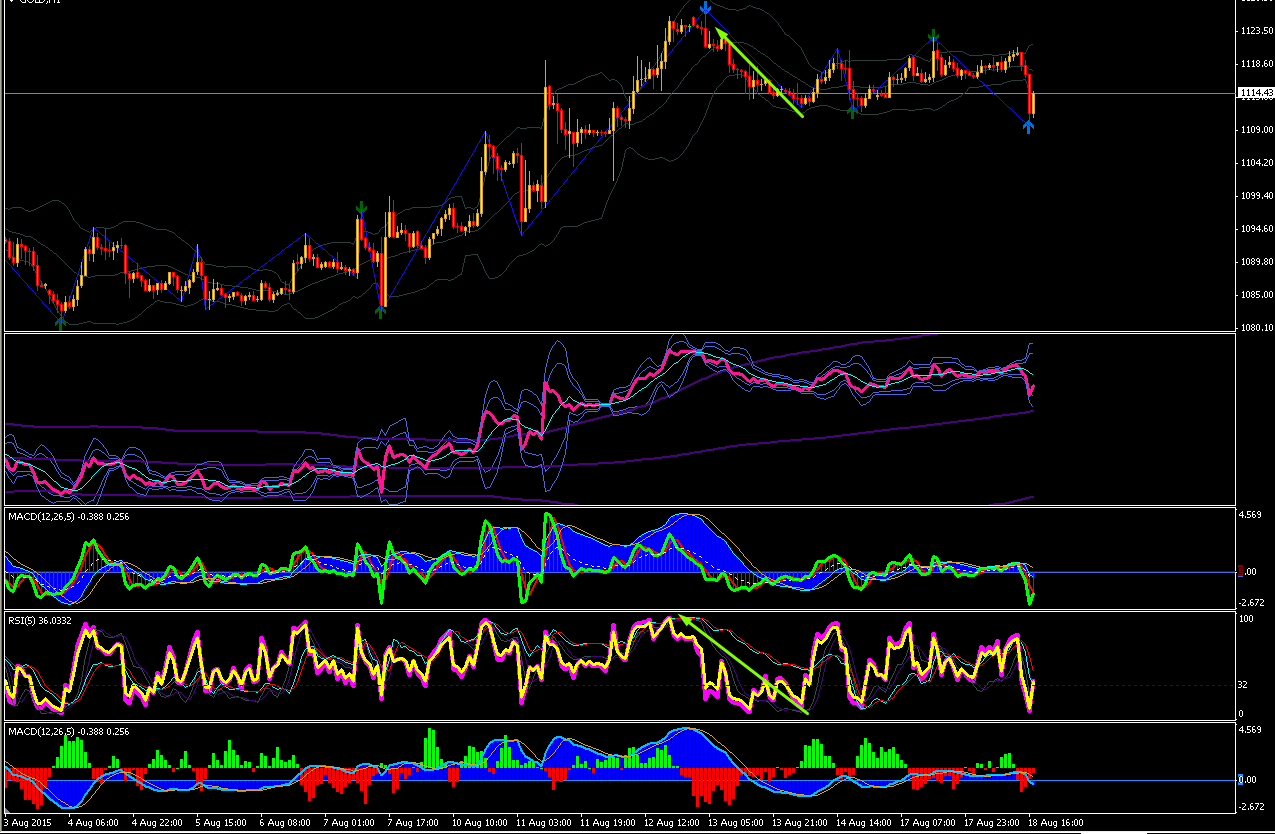Click the green down arrow above the 7 Aug spike
This screenshot has height=834, width=1275.
coord(360,208)
